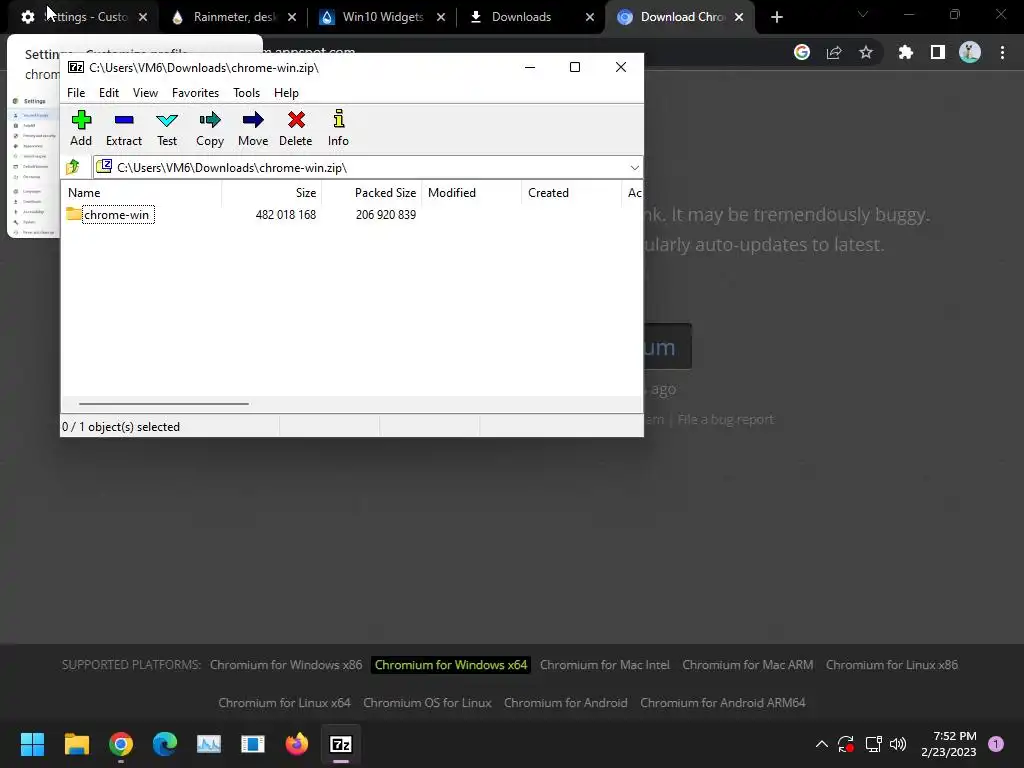Run Test on the archive
The height and width of the screenshot is (768, 1024).
coord(167,129)
